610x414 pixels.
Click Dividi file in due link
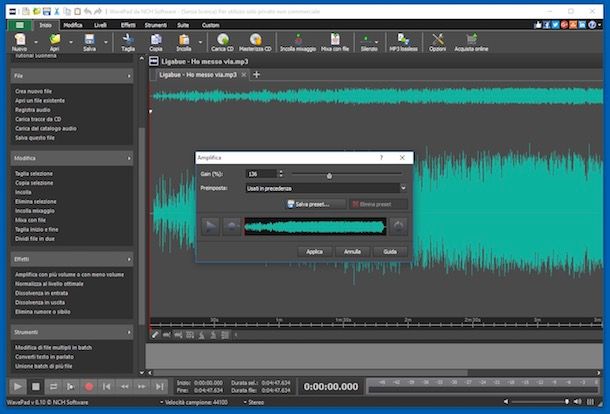click(35, 239)
